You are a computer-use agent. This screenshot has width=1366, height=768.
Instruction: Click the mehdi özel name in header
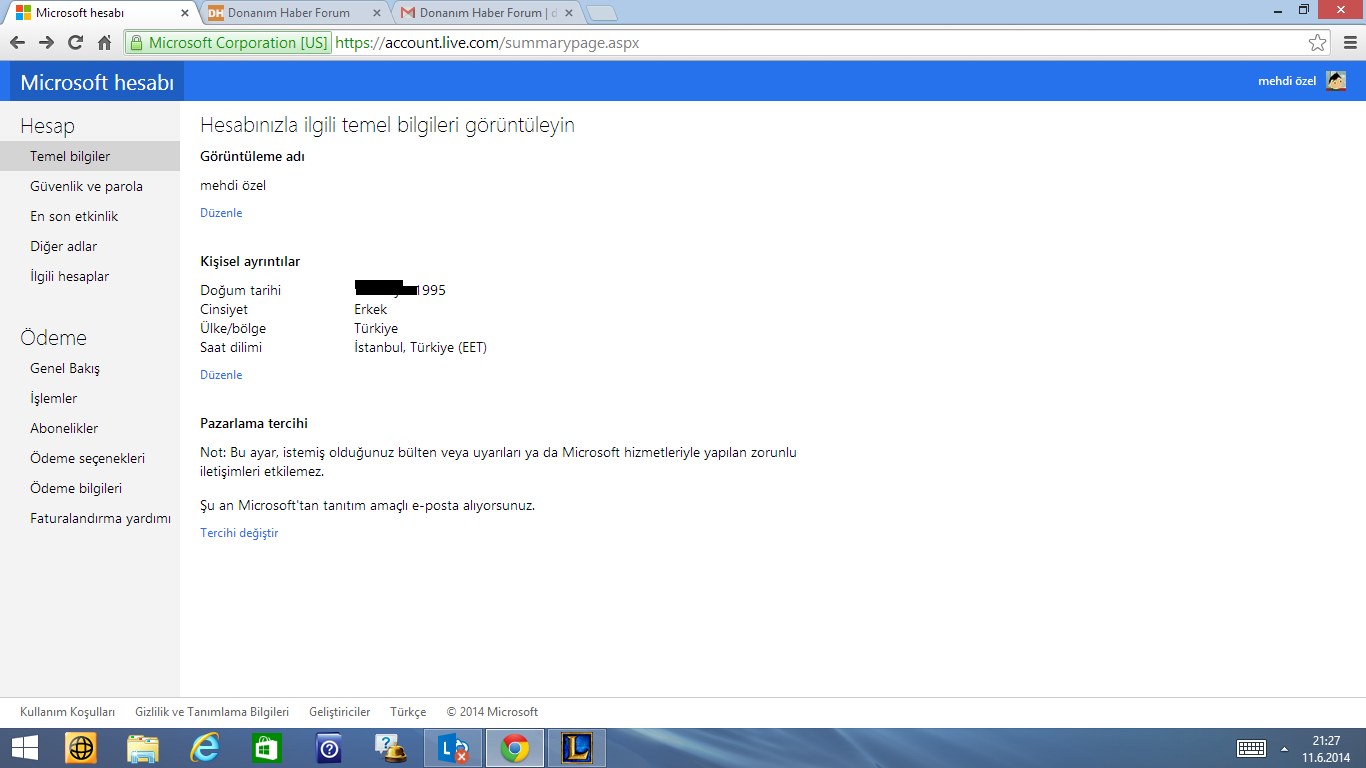[1287, 81]
